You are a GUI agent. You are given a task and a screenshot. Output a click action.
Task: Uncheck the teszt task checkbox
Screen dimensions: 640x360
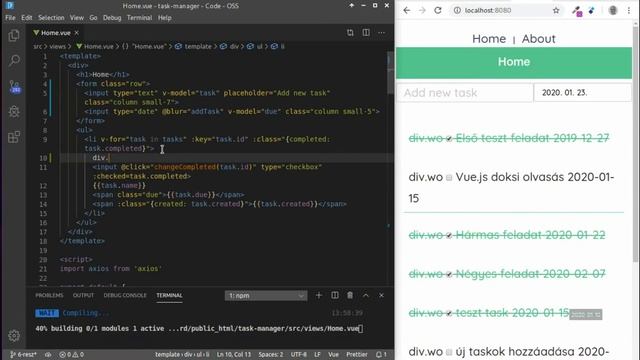pyautogui.click(x=449, y=313)
